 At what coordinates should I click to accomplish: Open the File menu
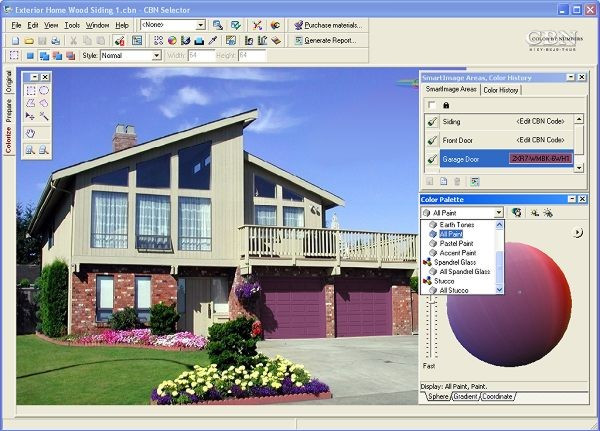[16, 25]
